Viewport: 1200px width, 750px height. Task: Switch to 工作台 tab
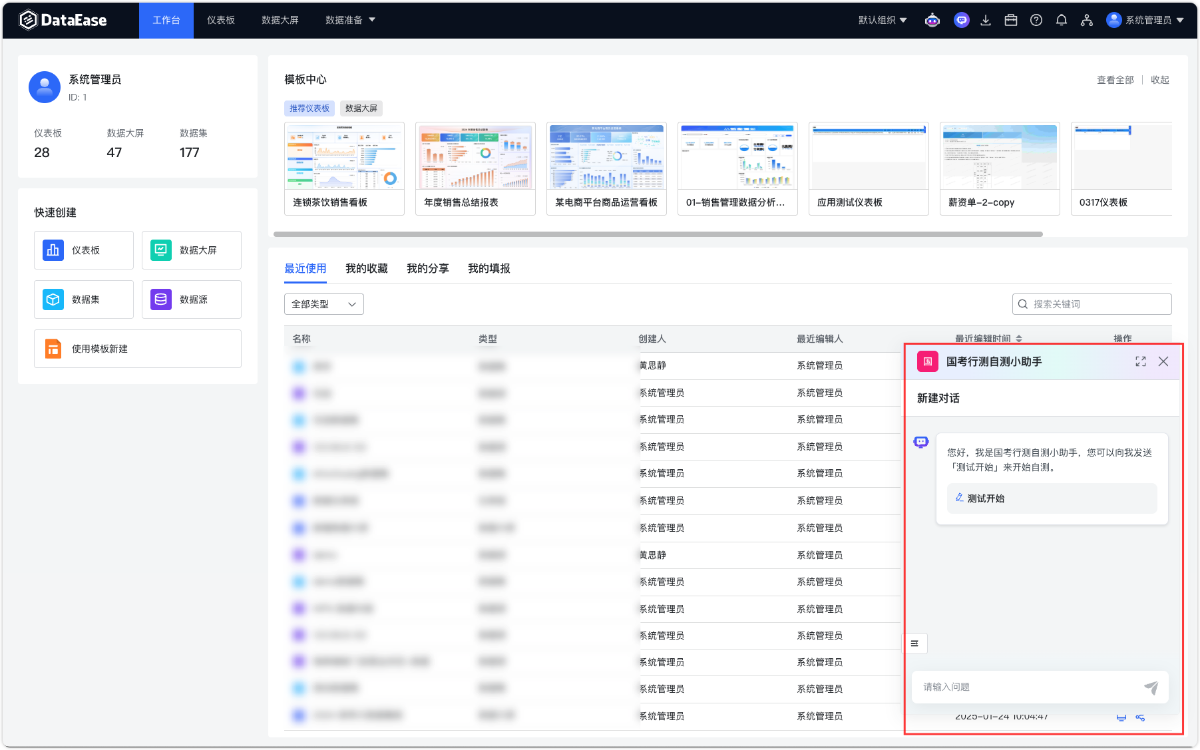coord(167,20)
